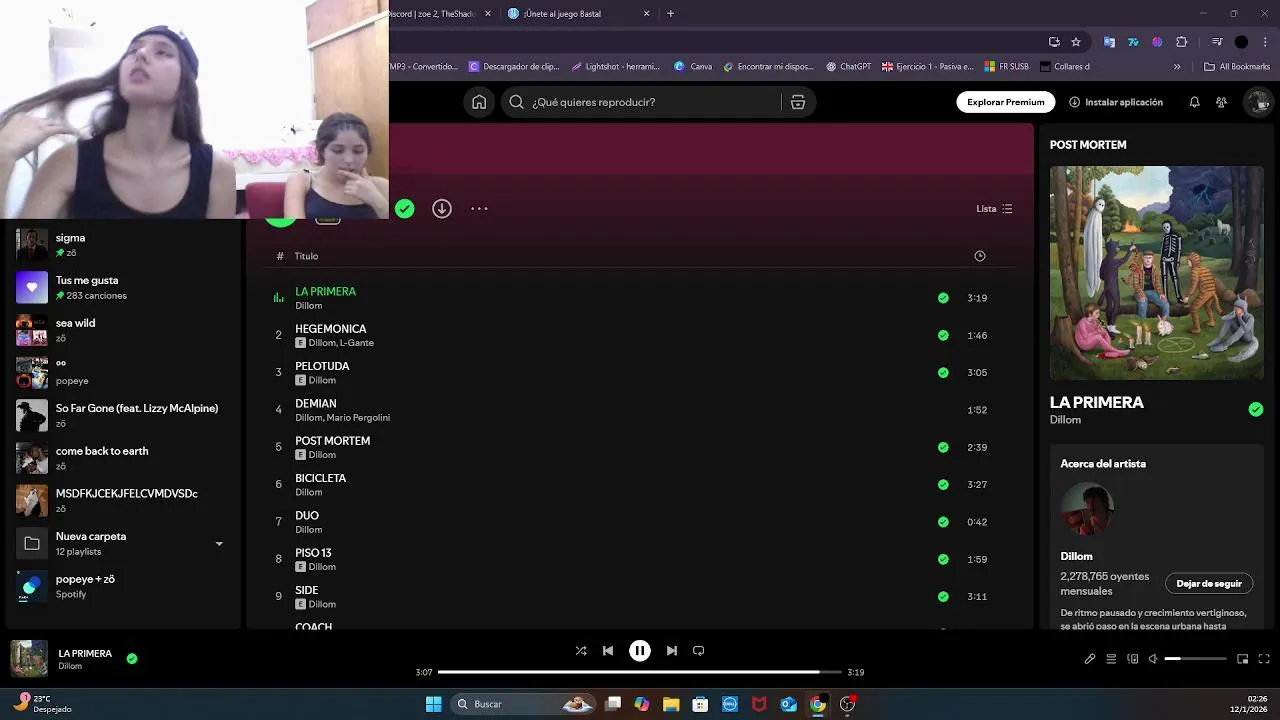Open Dillom artist link under LA PRIMERA title
The height and width of the screenshot is (720, 1280).
click(x=1065, y=420)
